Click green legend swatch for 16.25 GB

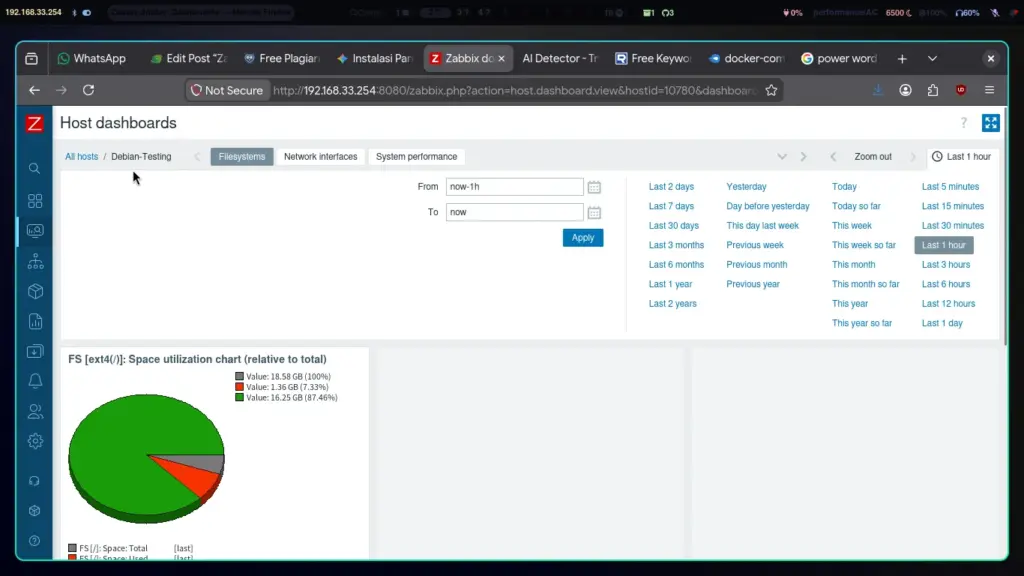tap(239, 397)
